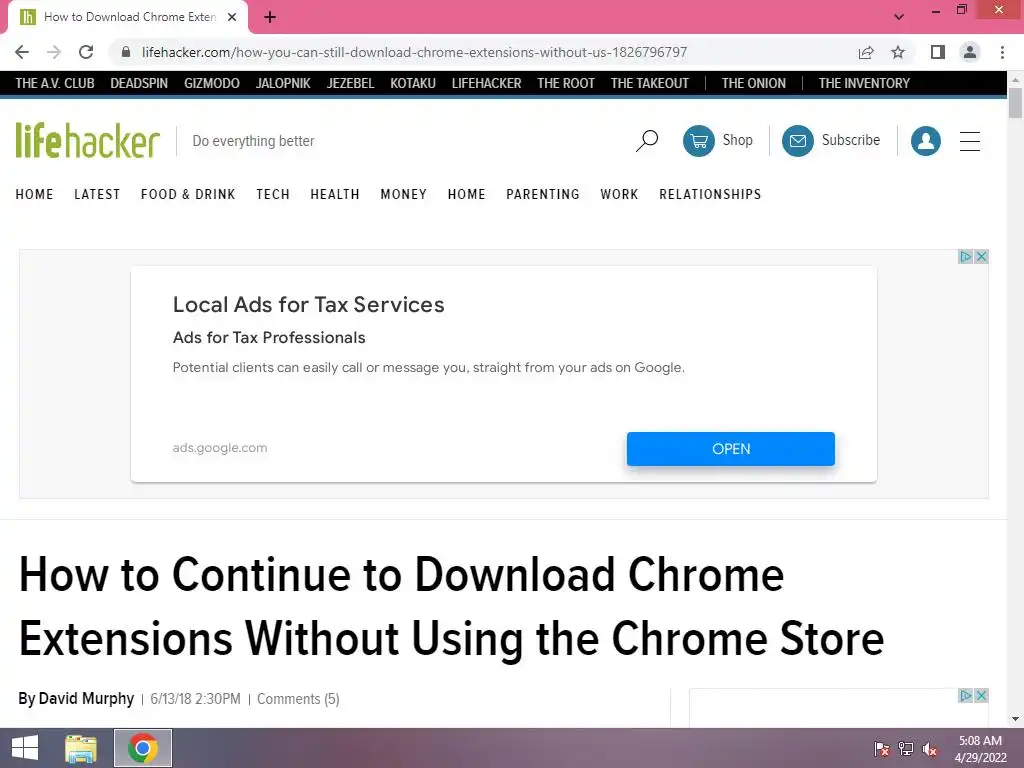The height and width of the screenshot is (768, 1024).
Task: Click the network tray icon
Action: coord(906,749)
